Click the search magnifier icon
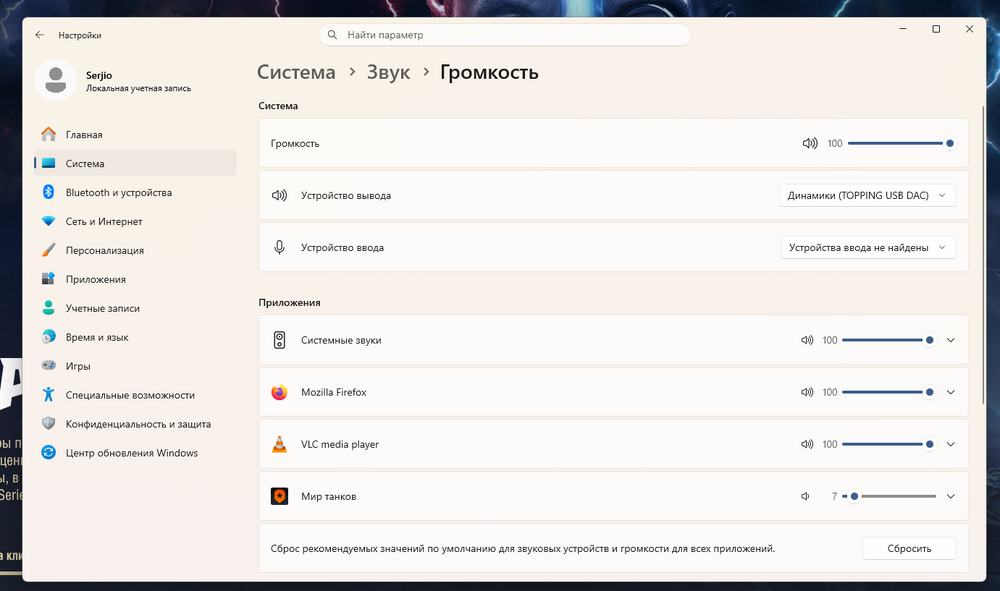This screenshot has width=1000, height=591. (332, 35)
